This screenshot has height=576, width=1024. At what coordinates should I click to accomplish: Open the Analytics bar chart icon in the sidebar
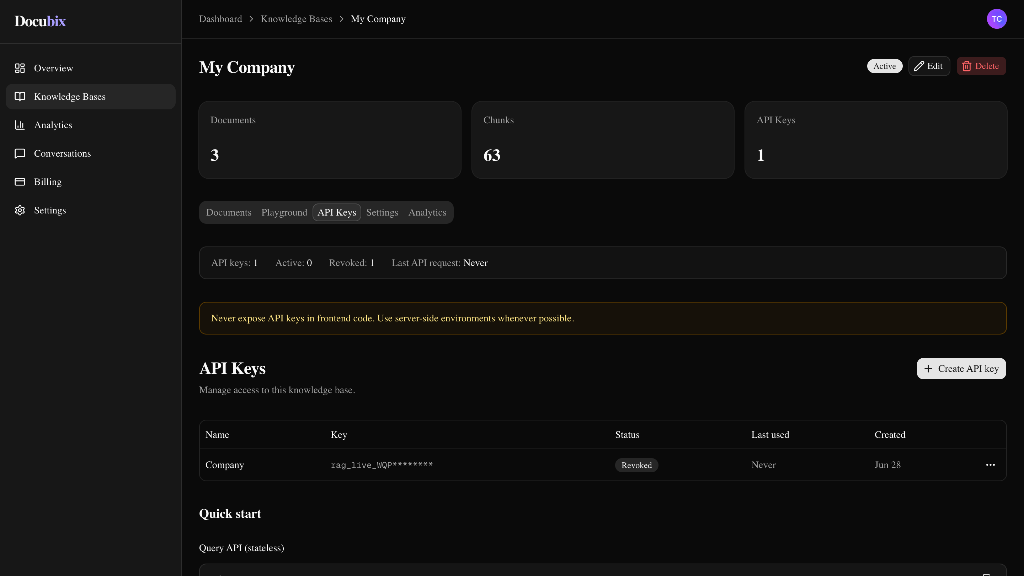tap(20, 125)
